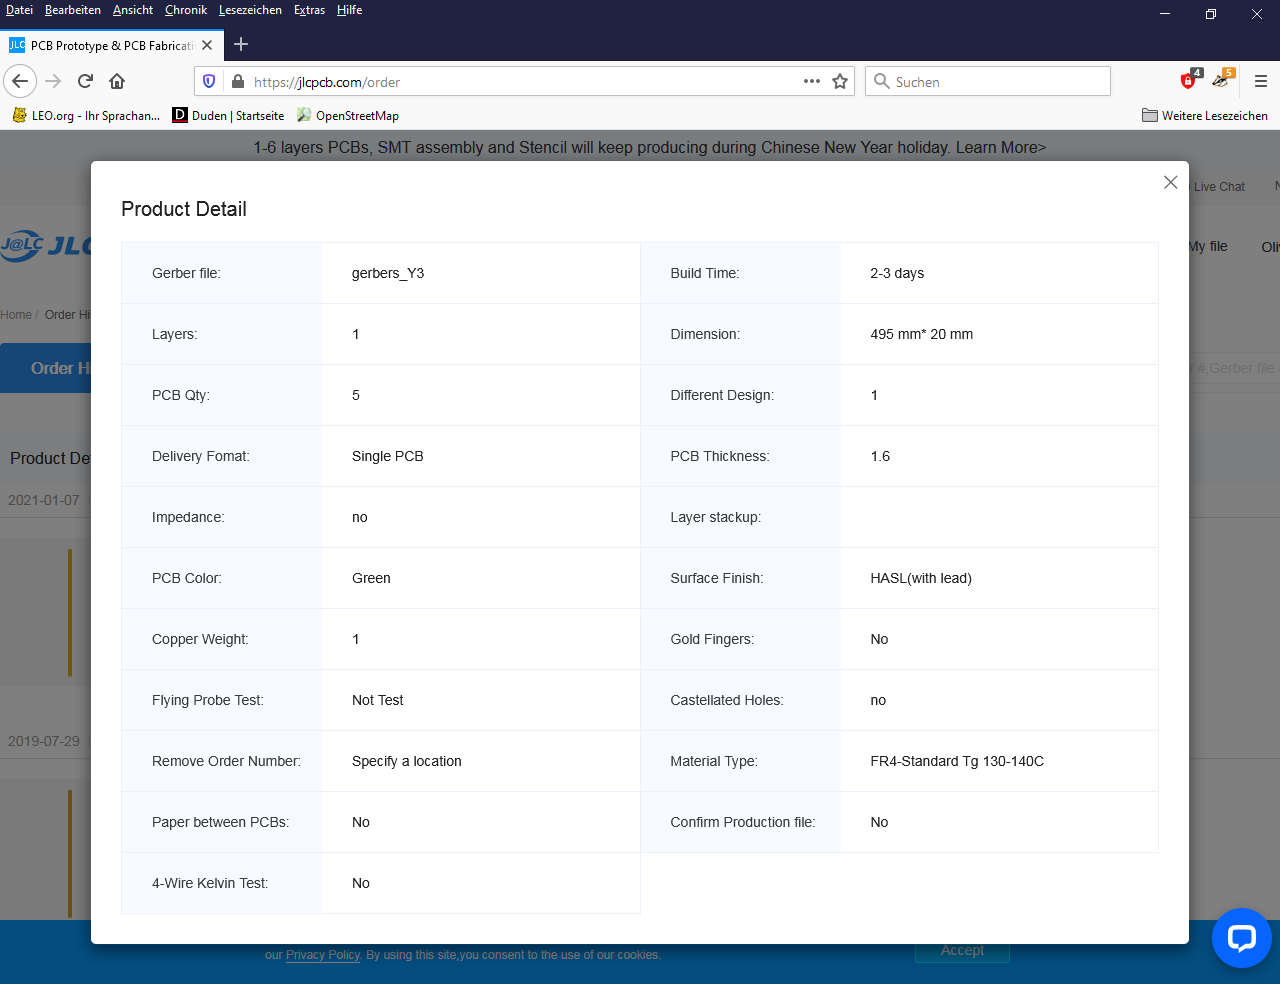Reload the current page
The height and width of the screenshot is (984, 1280).
click(85, 81)
